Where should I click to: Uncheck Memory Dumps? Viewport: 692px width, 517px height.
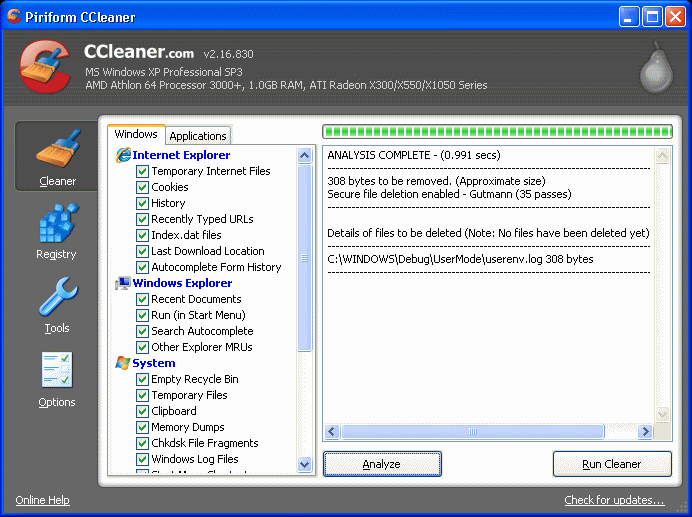pyautogui.click(x=142, y=427)
